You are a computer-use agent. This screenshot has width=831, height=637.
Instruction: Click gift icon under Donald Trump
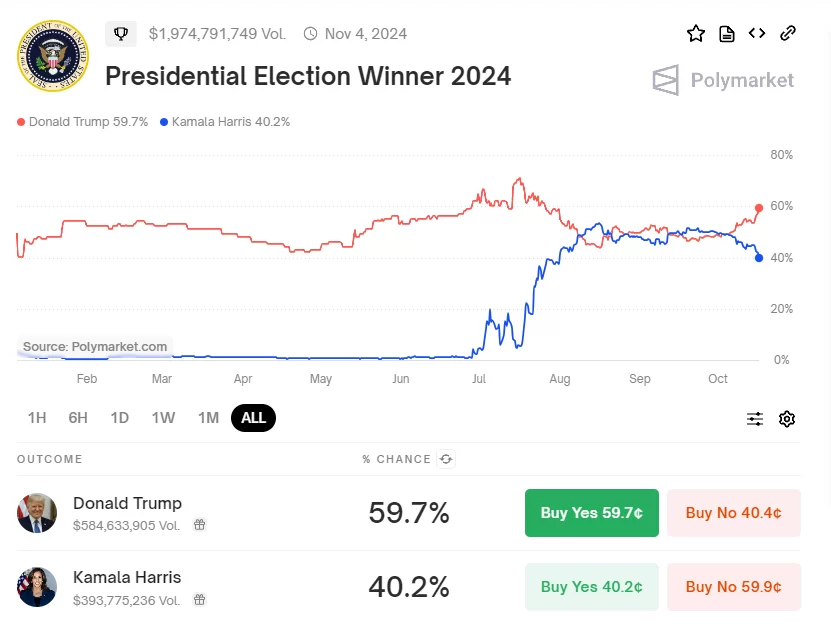200,524
